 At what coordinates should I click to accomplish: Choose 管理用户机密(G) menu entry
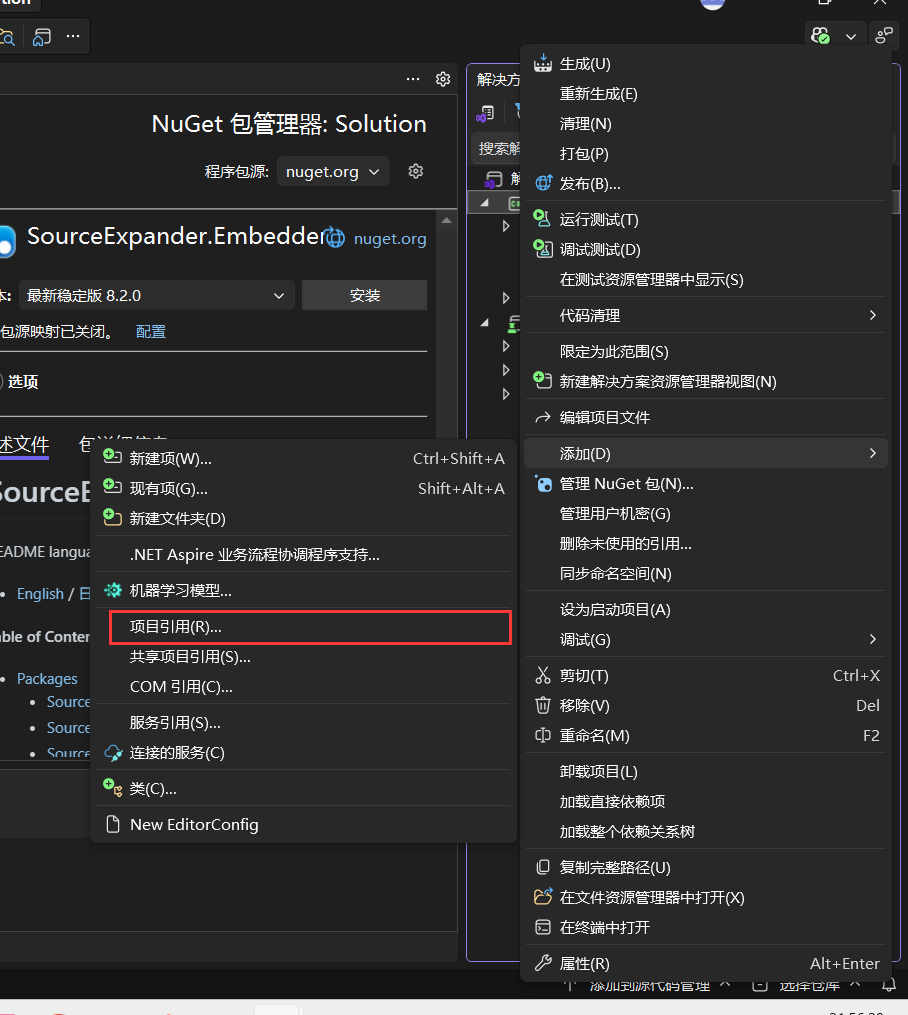click(x=706, y=513)
